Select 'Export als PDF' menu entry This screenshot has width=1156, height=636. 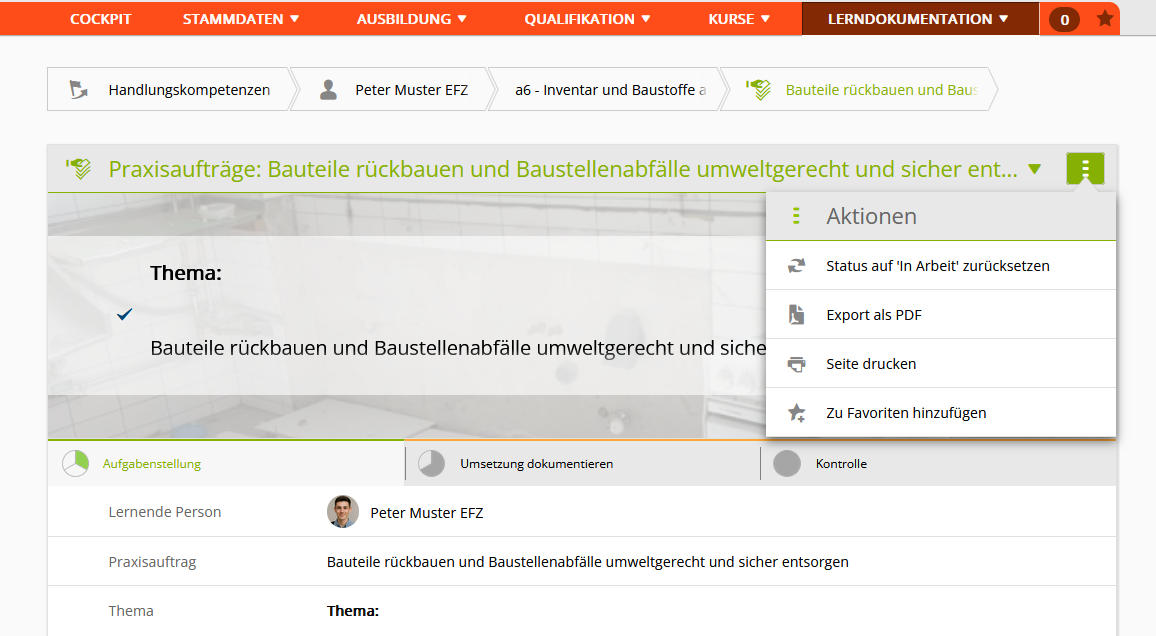pyautogui.click(x=874, y=315)
